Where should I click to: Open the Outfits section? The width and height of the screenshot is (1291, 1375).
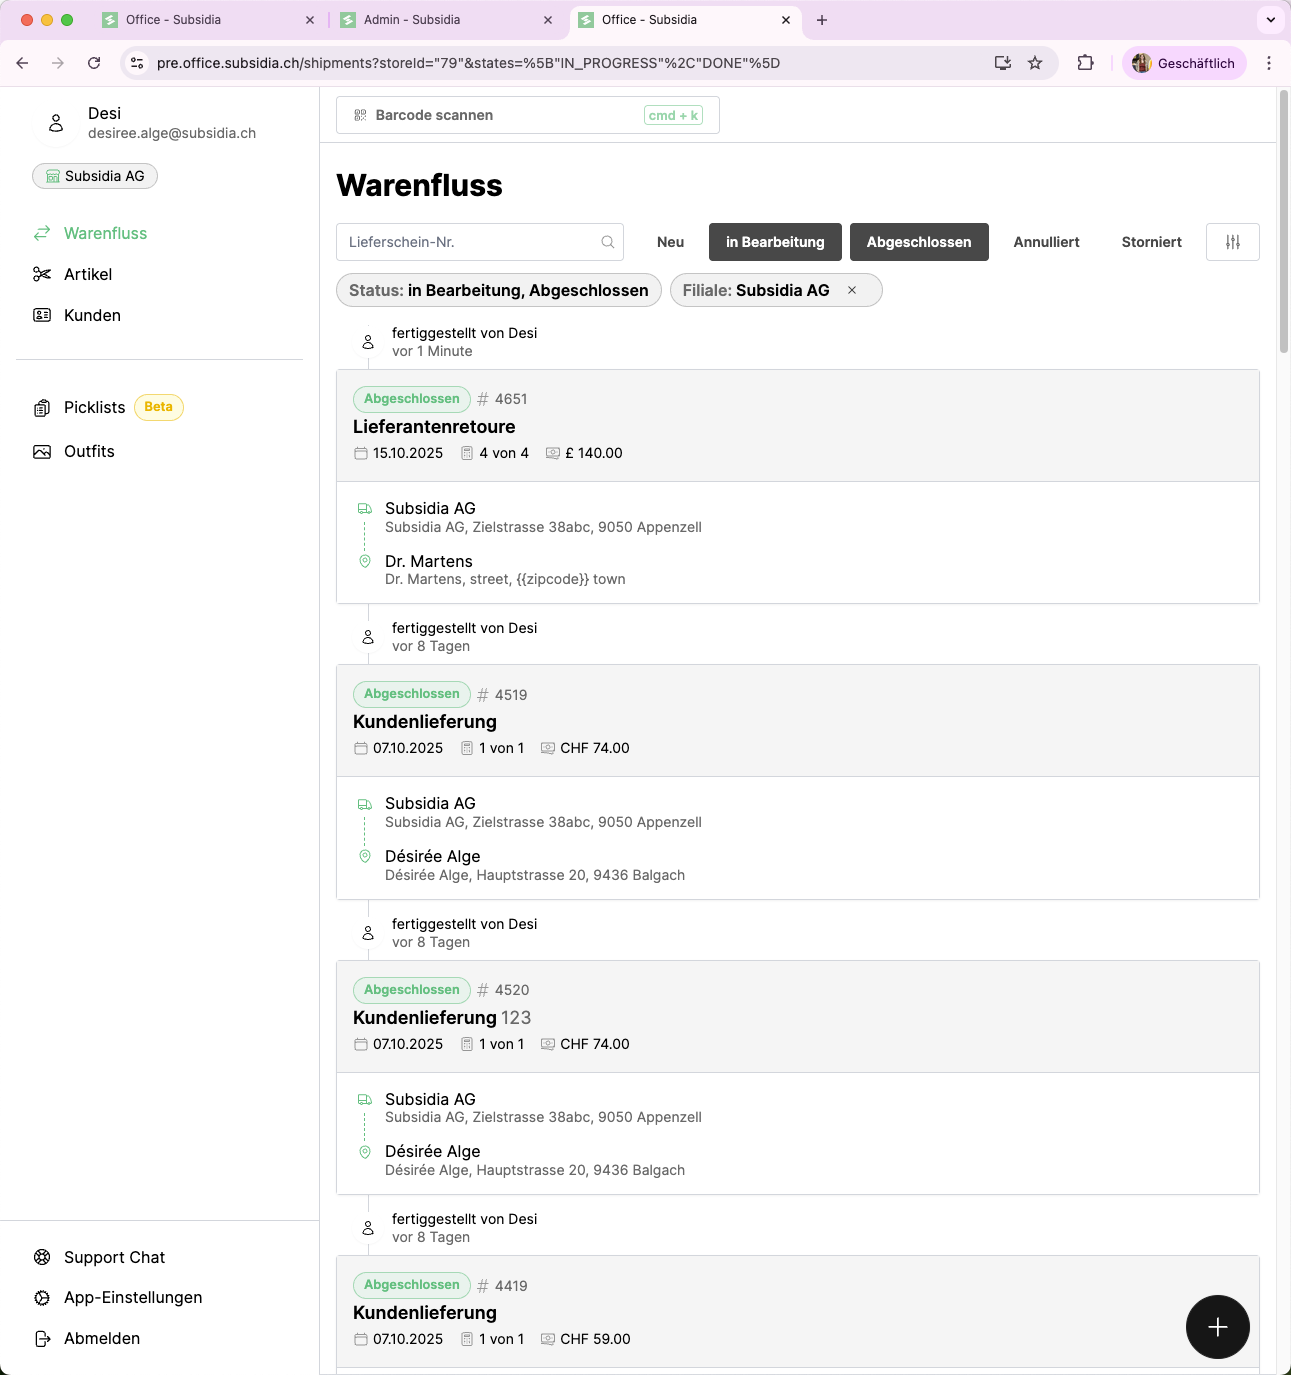pyautogui.click(x=89, y=451)
